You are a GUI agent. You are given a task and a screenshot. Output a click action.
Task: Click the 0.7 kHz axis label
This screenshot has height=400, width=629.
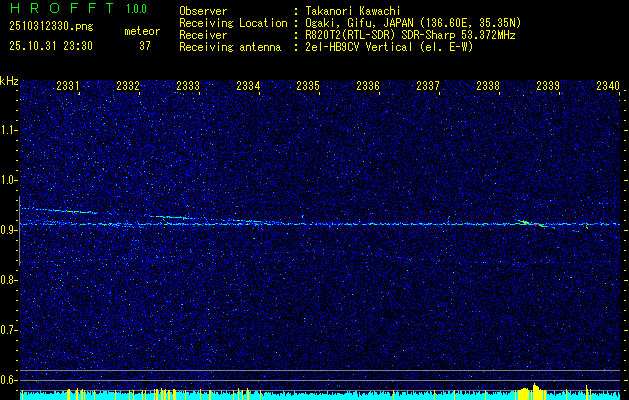click(8, 331)
